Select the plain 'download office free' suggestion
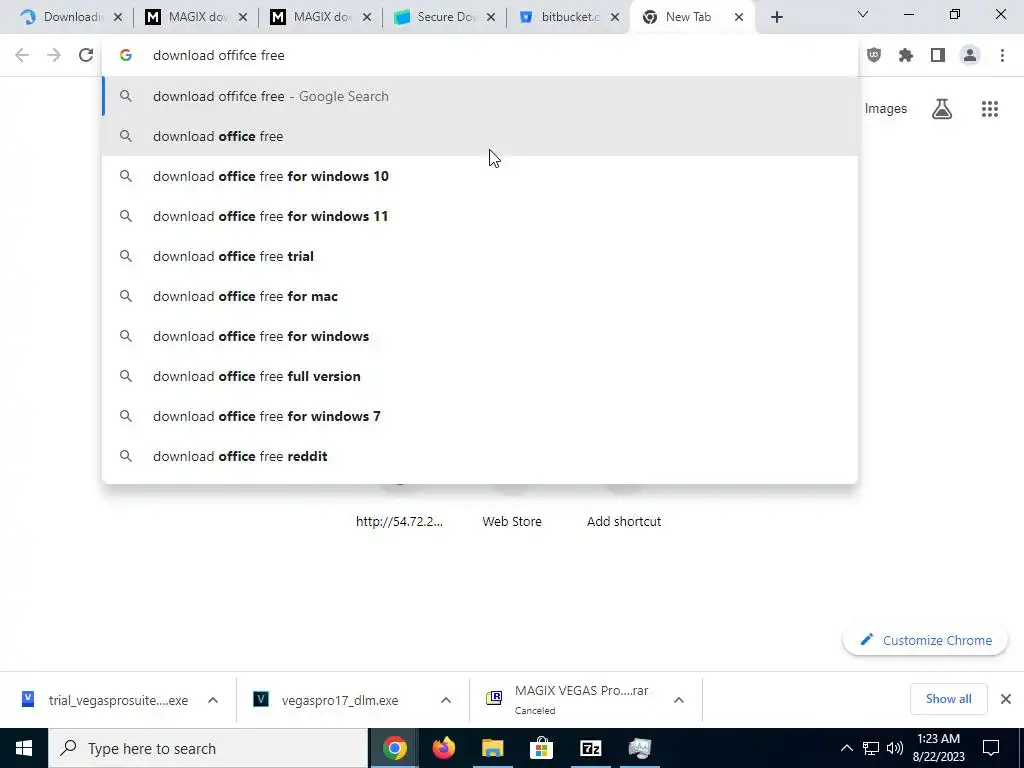Image resolution: width=1024 pixels, height=768 pixels. coord(480,136)
